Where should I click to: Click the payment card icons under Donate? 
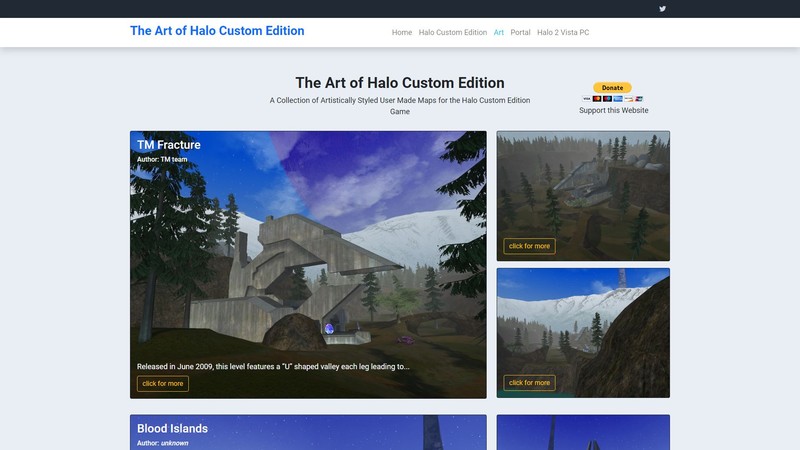coord(612,98)
